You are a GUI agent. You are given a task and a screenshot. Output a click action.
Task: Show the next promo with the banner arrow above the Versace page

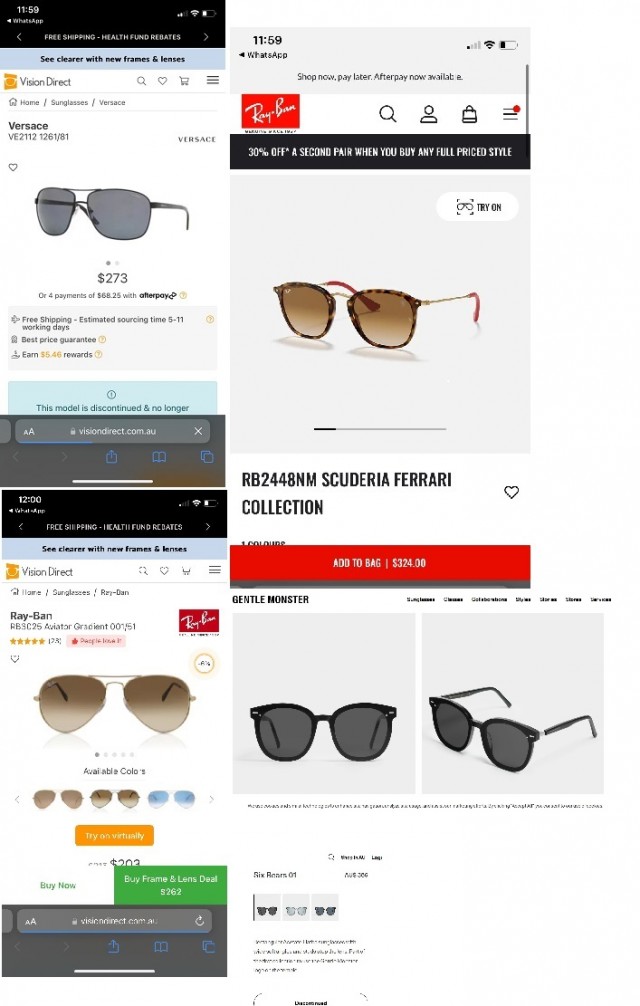(206, 37)
